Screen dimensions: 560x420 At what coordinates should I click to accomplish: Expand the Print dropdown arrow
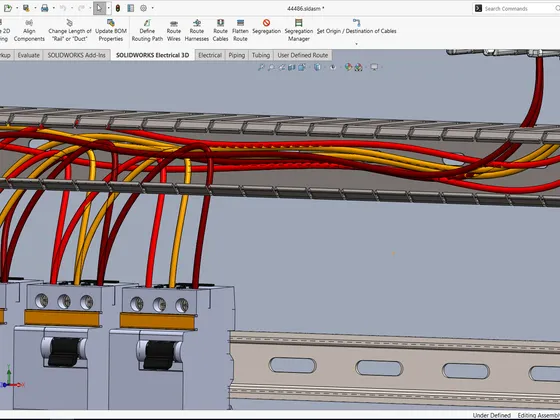coord(54,8)
